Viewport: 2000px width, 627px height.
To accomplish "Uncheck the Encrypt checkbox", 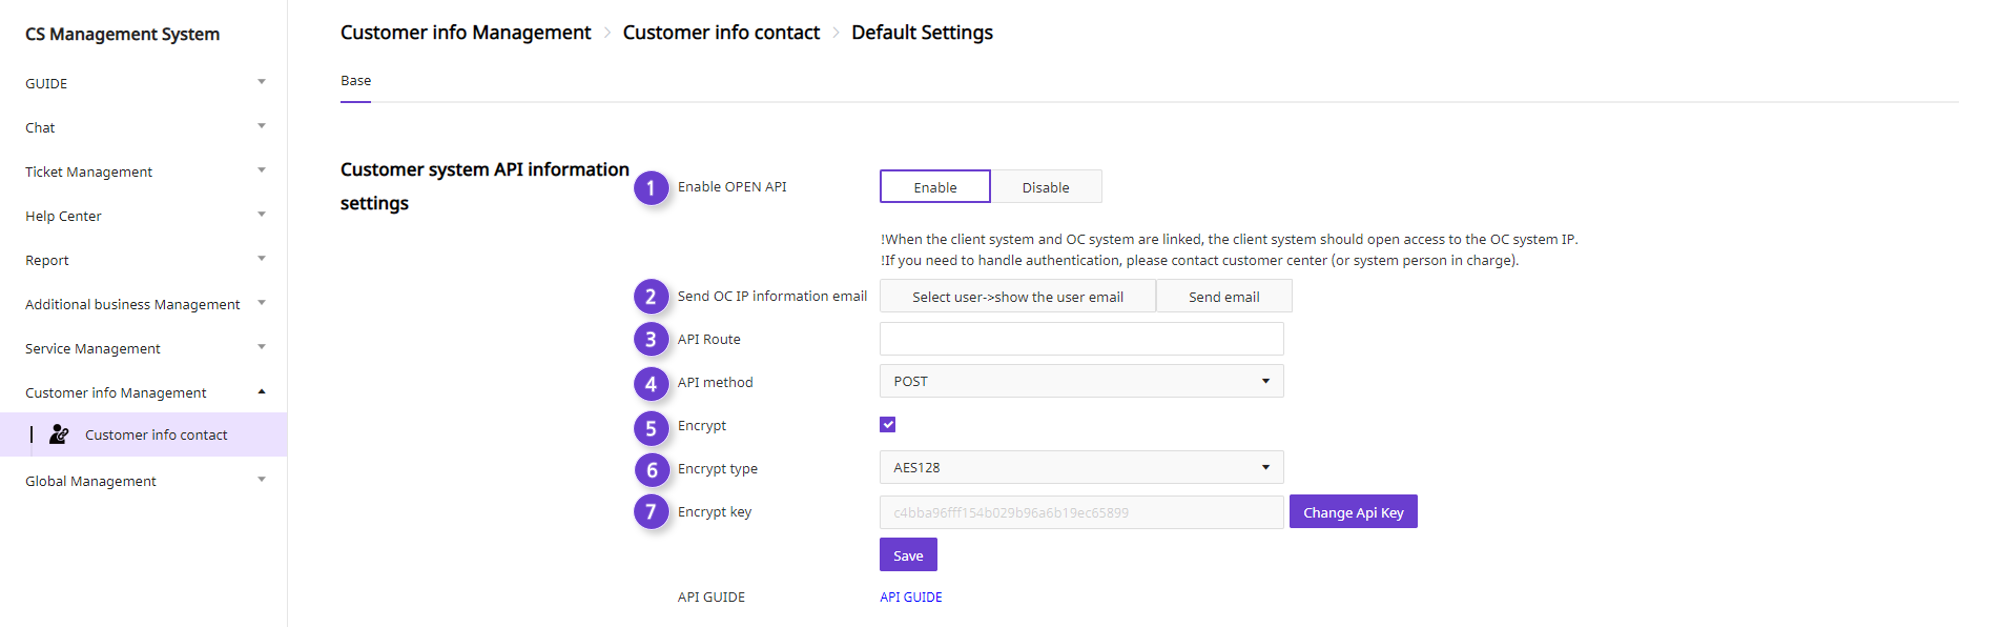I will 888,424.
